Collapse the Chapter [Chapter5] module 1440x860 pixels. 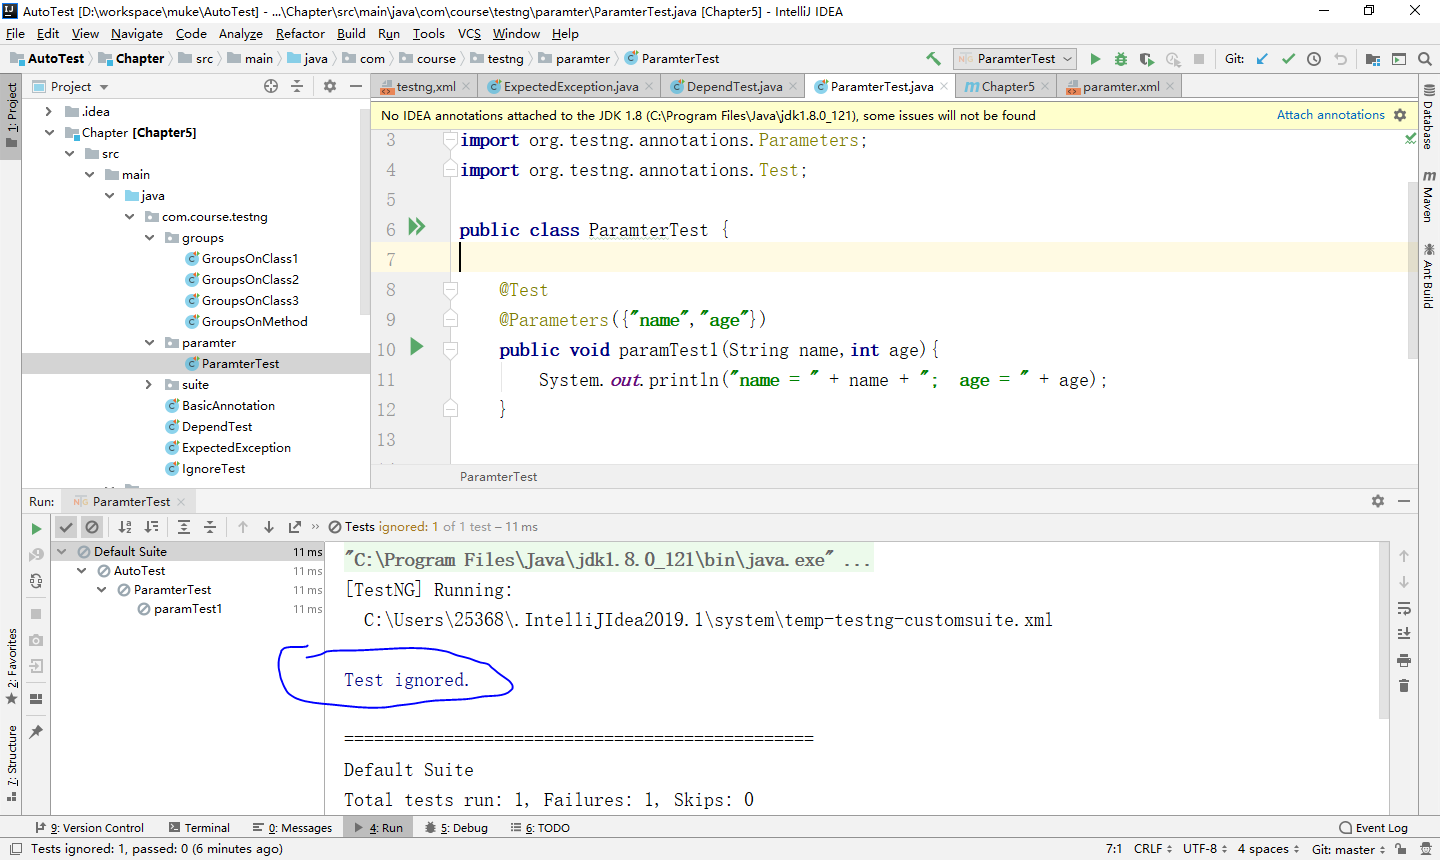click(x=49, y=132)
